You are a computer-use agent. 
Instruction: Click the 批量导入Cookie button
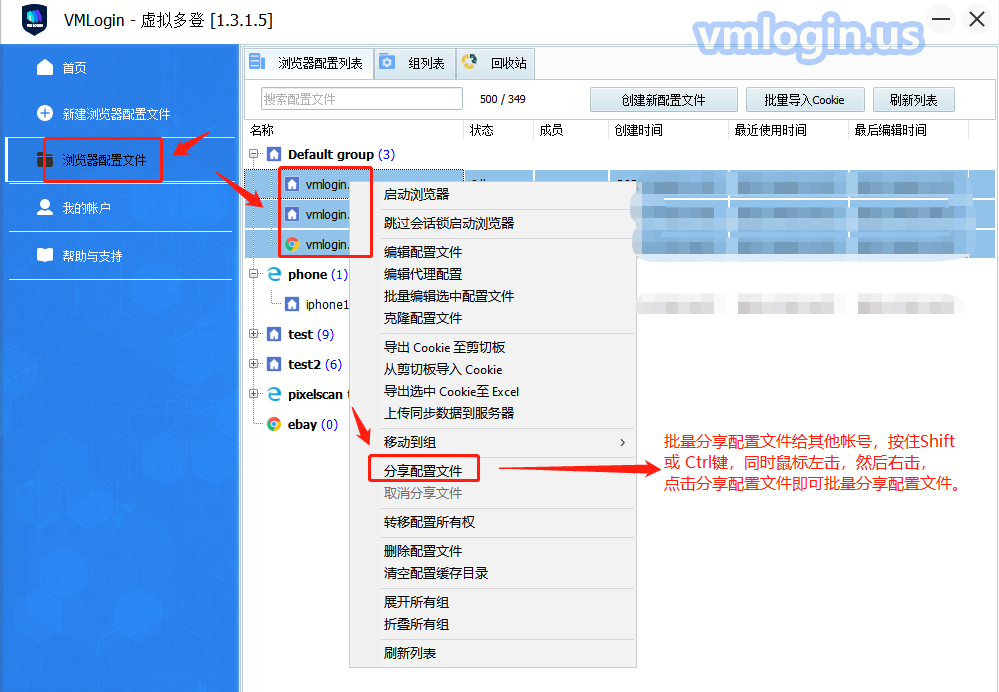(x=804, y=100)
